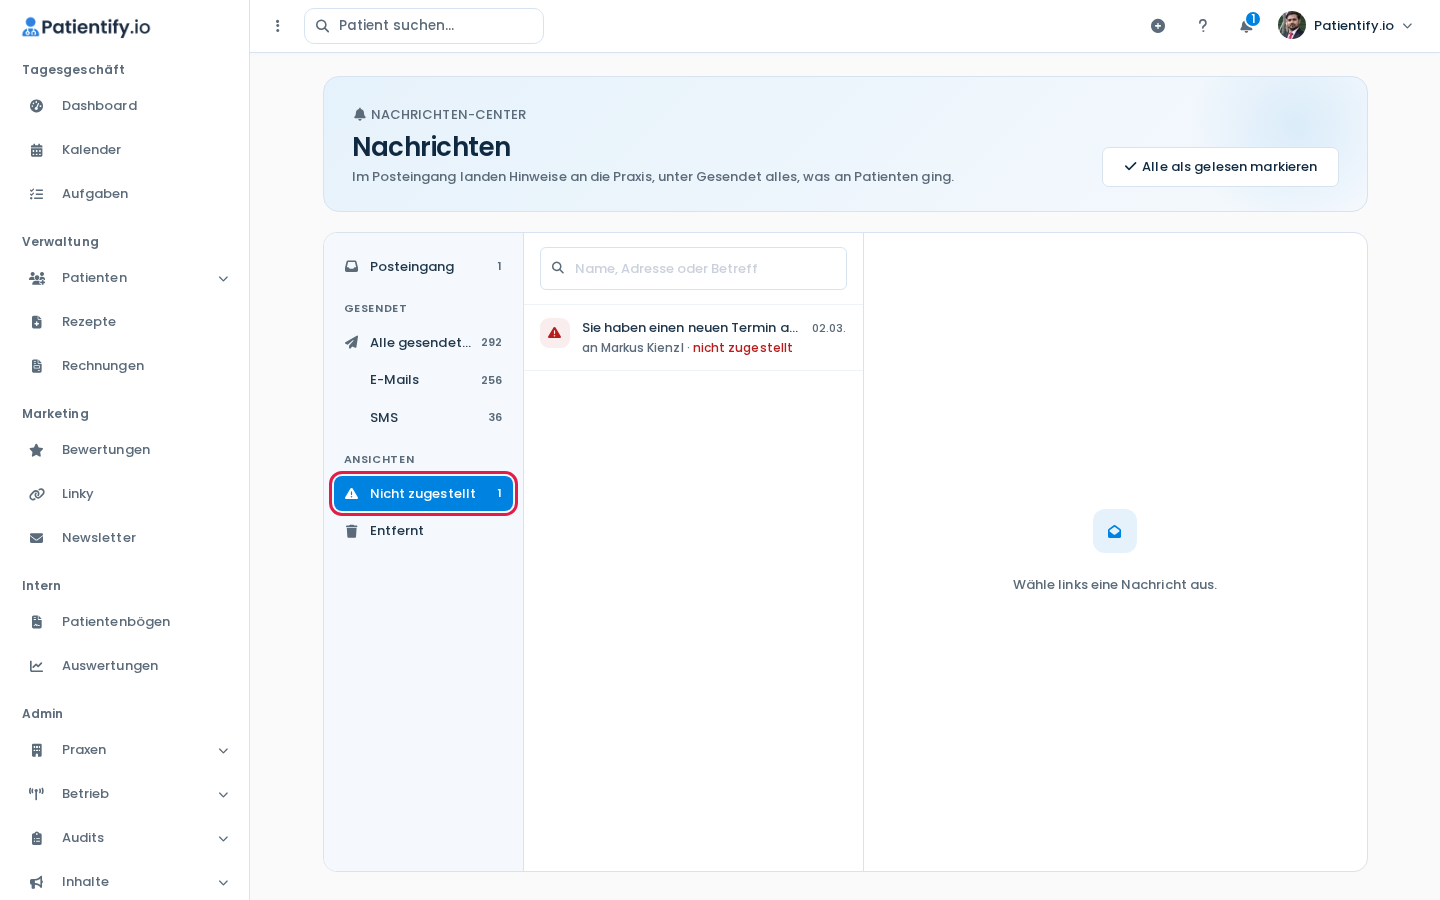This screenshot has height=900, width=1440.
Task: Click the Newsletter envelope icon
Action: [x=37, y=538]
